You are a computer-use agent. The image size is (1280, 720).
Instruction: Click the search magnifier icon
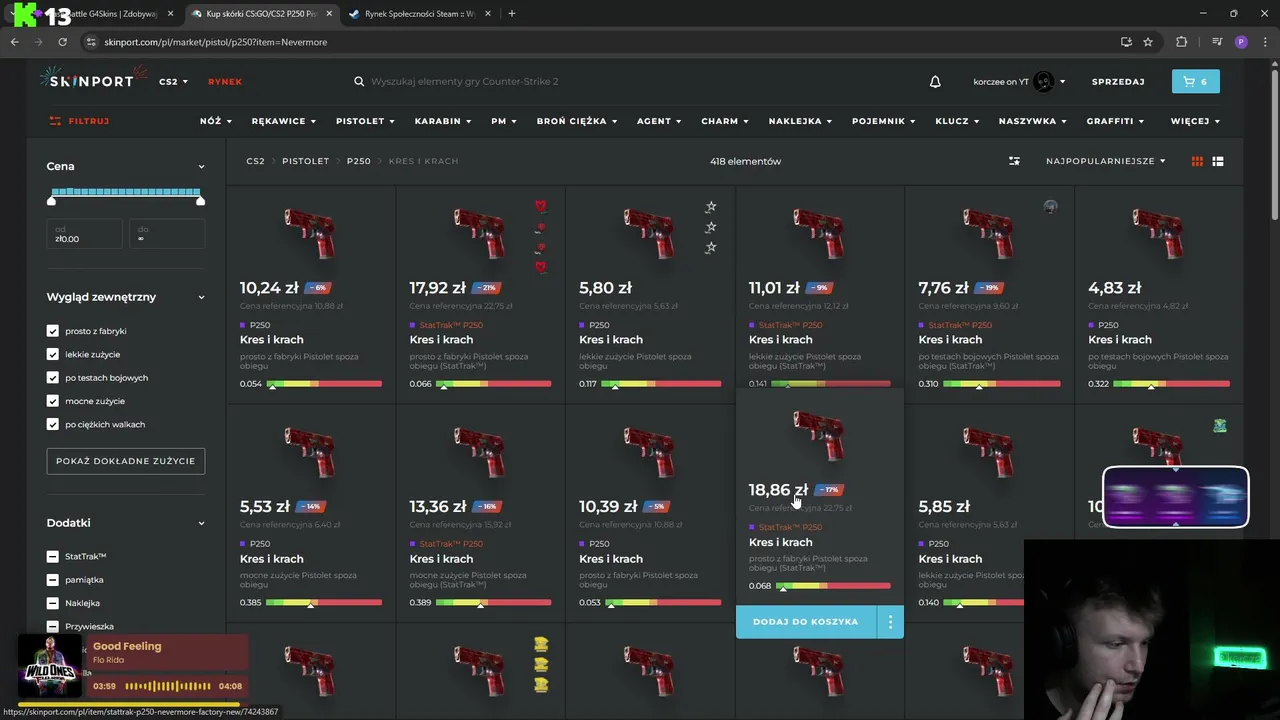pyautogui.click(x=359, y=82)
